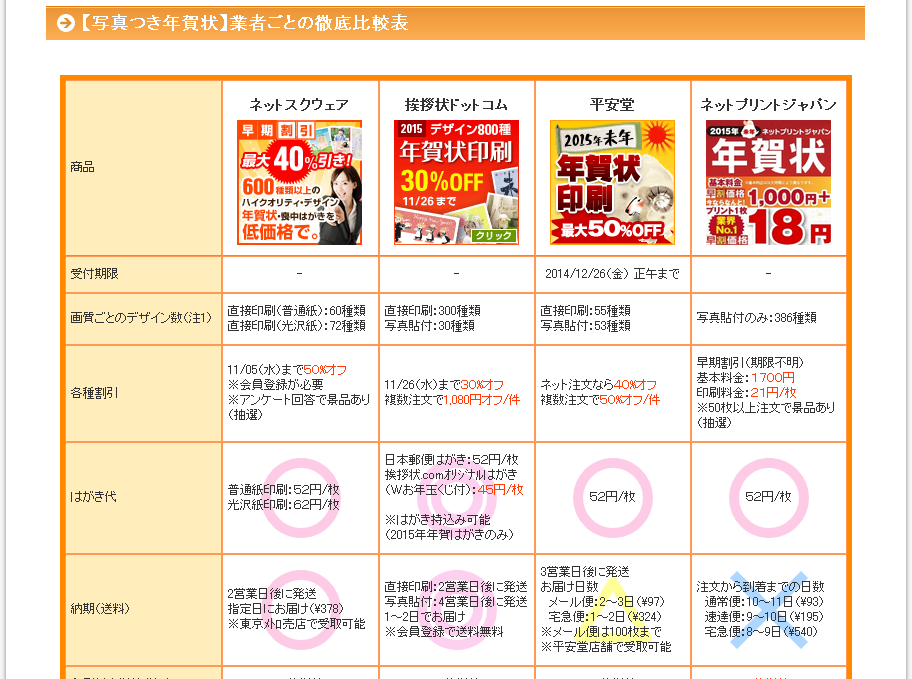Click ※平安堂店舗で受取可能 note
The width and height of the screenshot is (912, 679).
click(606, 647)
